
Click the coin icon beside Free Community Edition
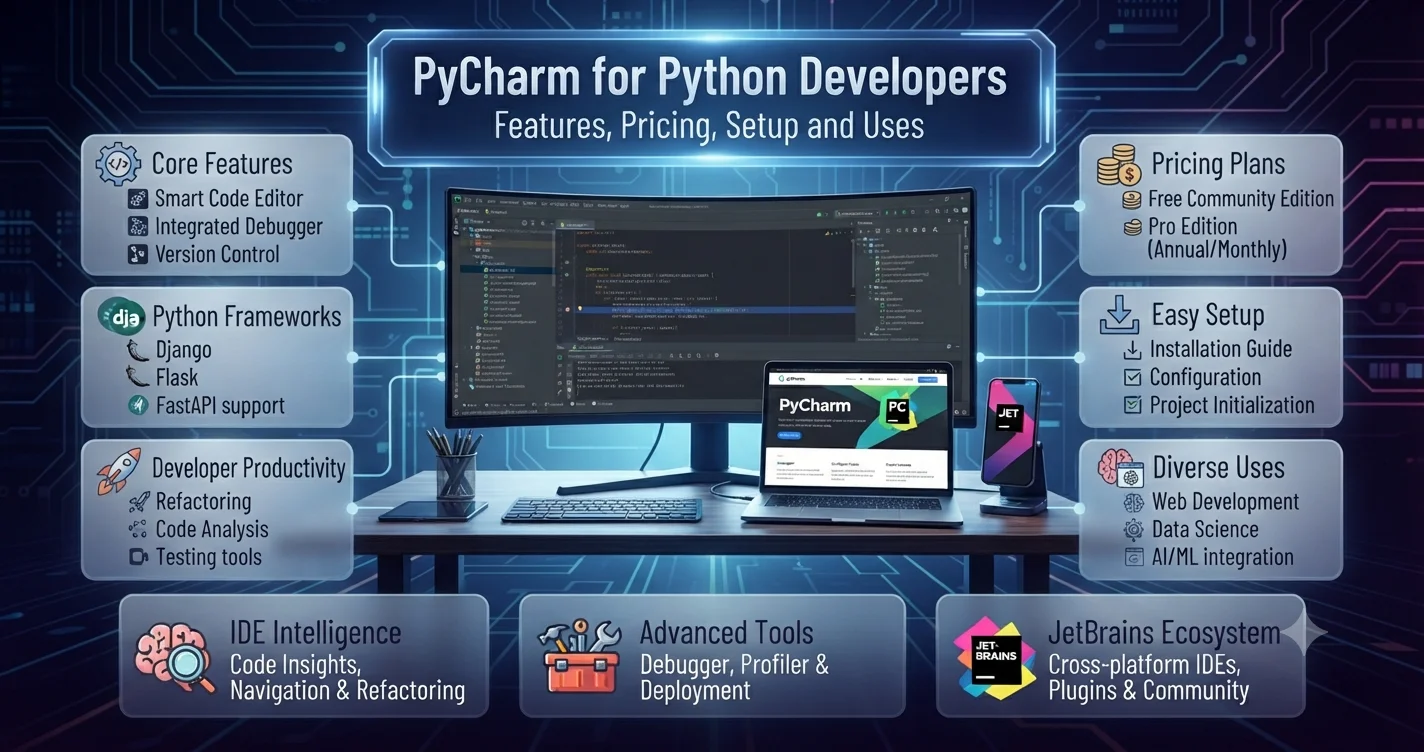(1132, 199)
